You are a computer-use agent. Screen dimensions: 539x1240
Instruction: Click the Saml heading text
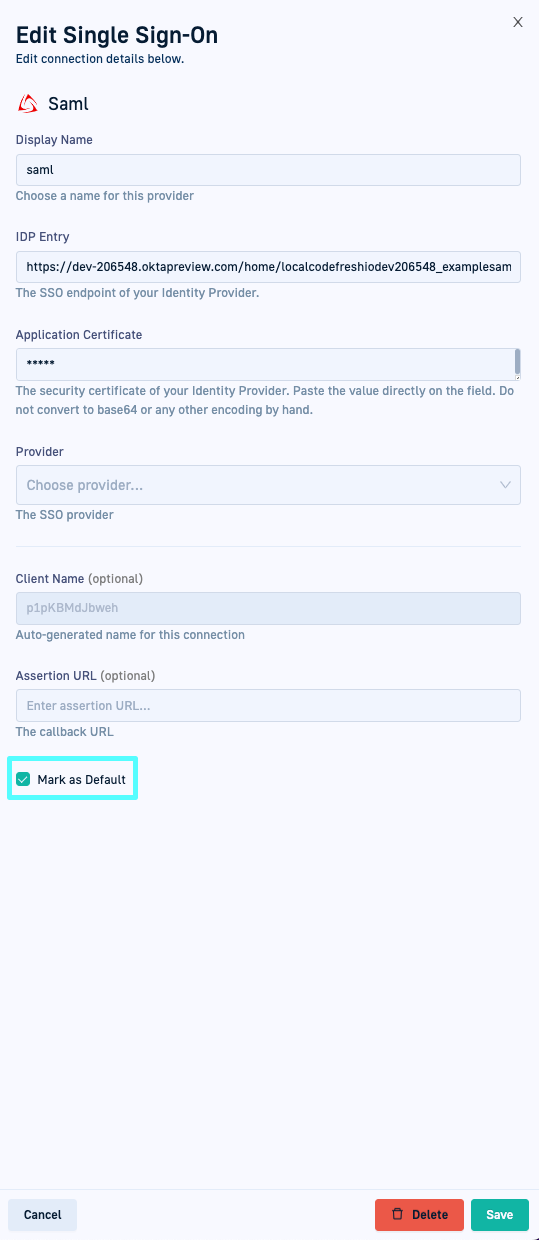coord(68,103)
